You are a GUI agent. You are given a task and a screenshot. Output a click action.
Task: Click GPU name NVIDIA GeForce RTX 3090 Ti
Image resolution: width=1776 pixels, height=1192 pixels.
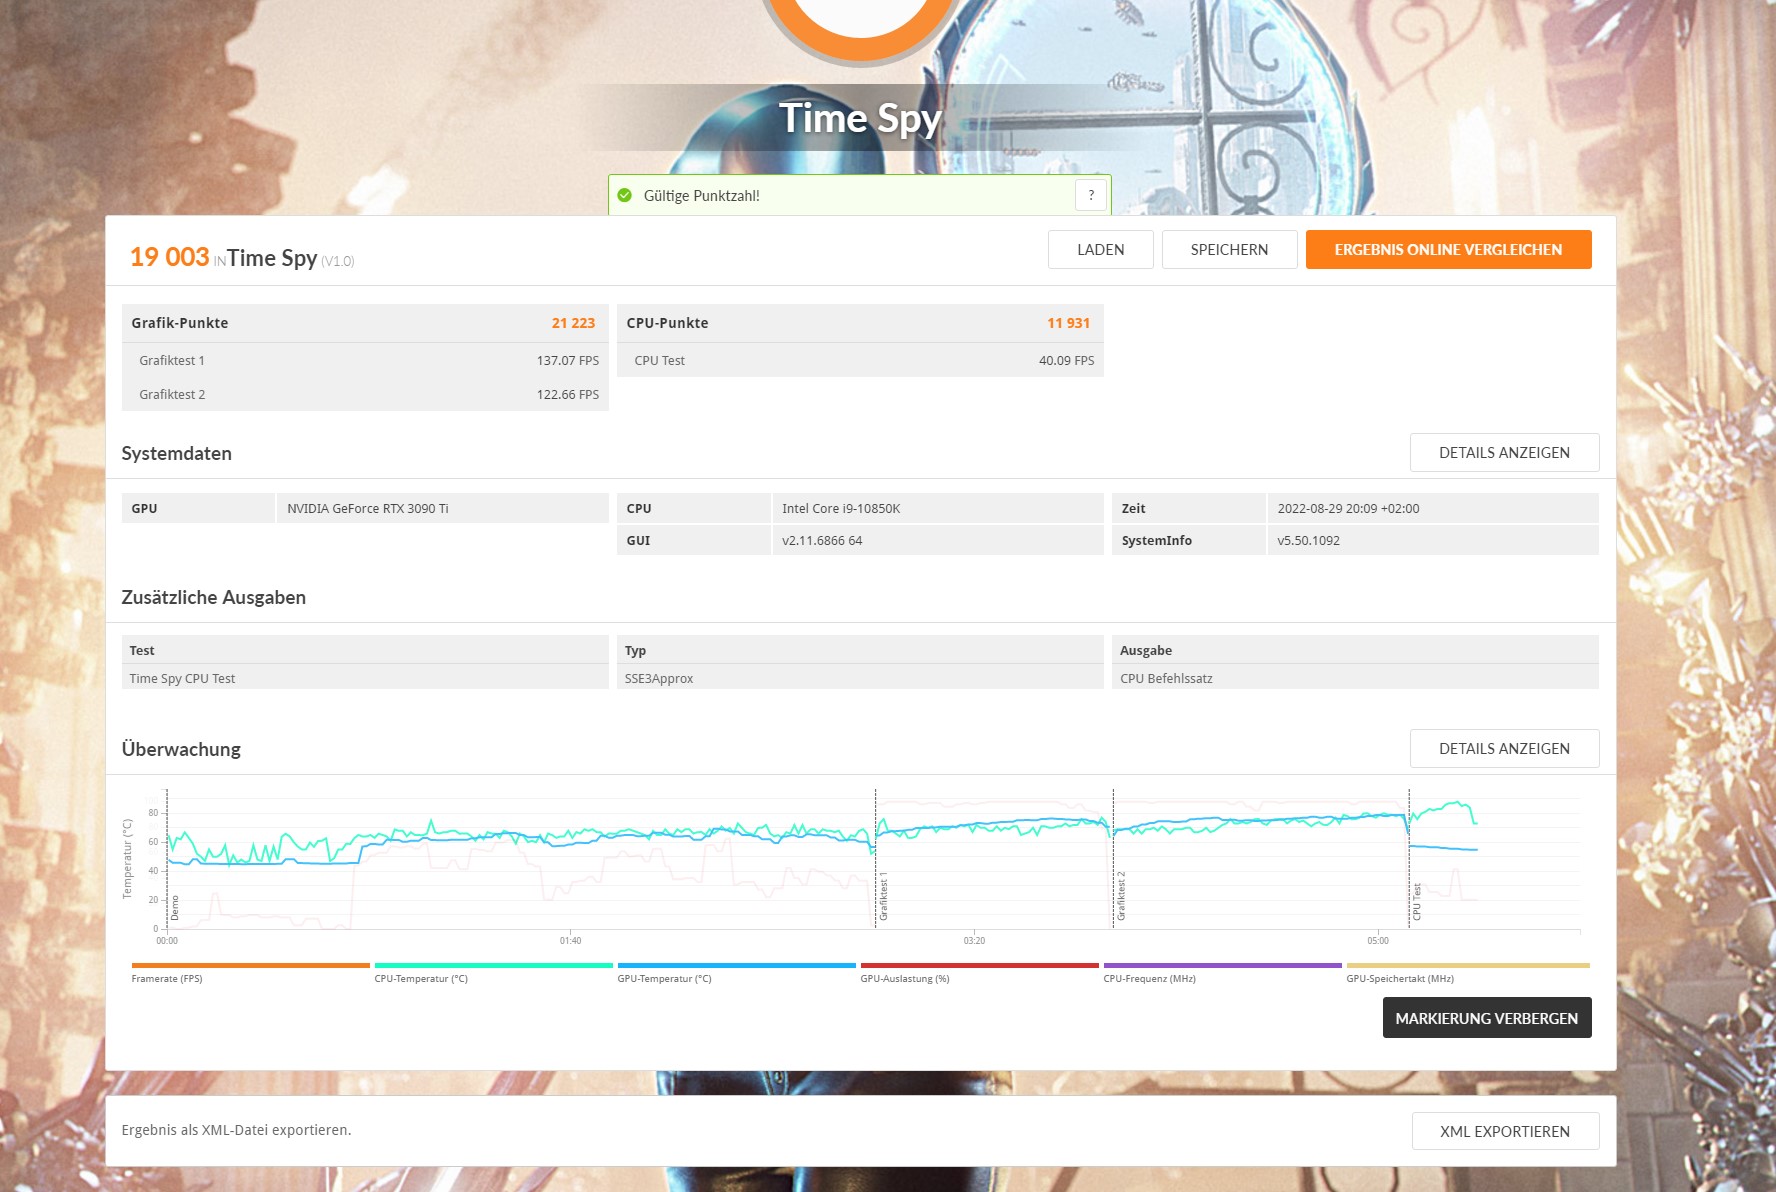(368, 509)
